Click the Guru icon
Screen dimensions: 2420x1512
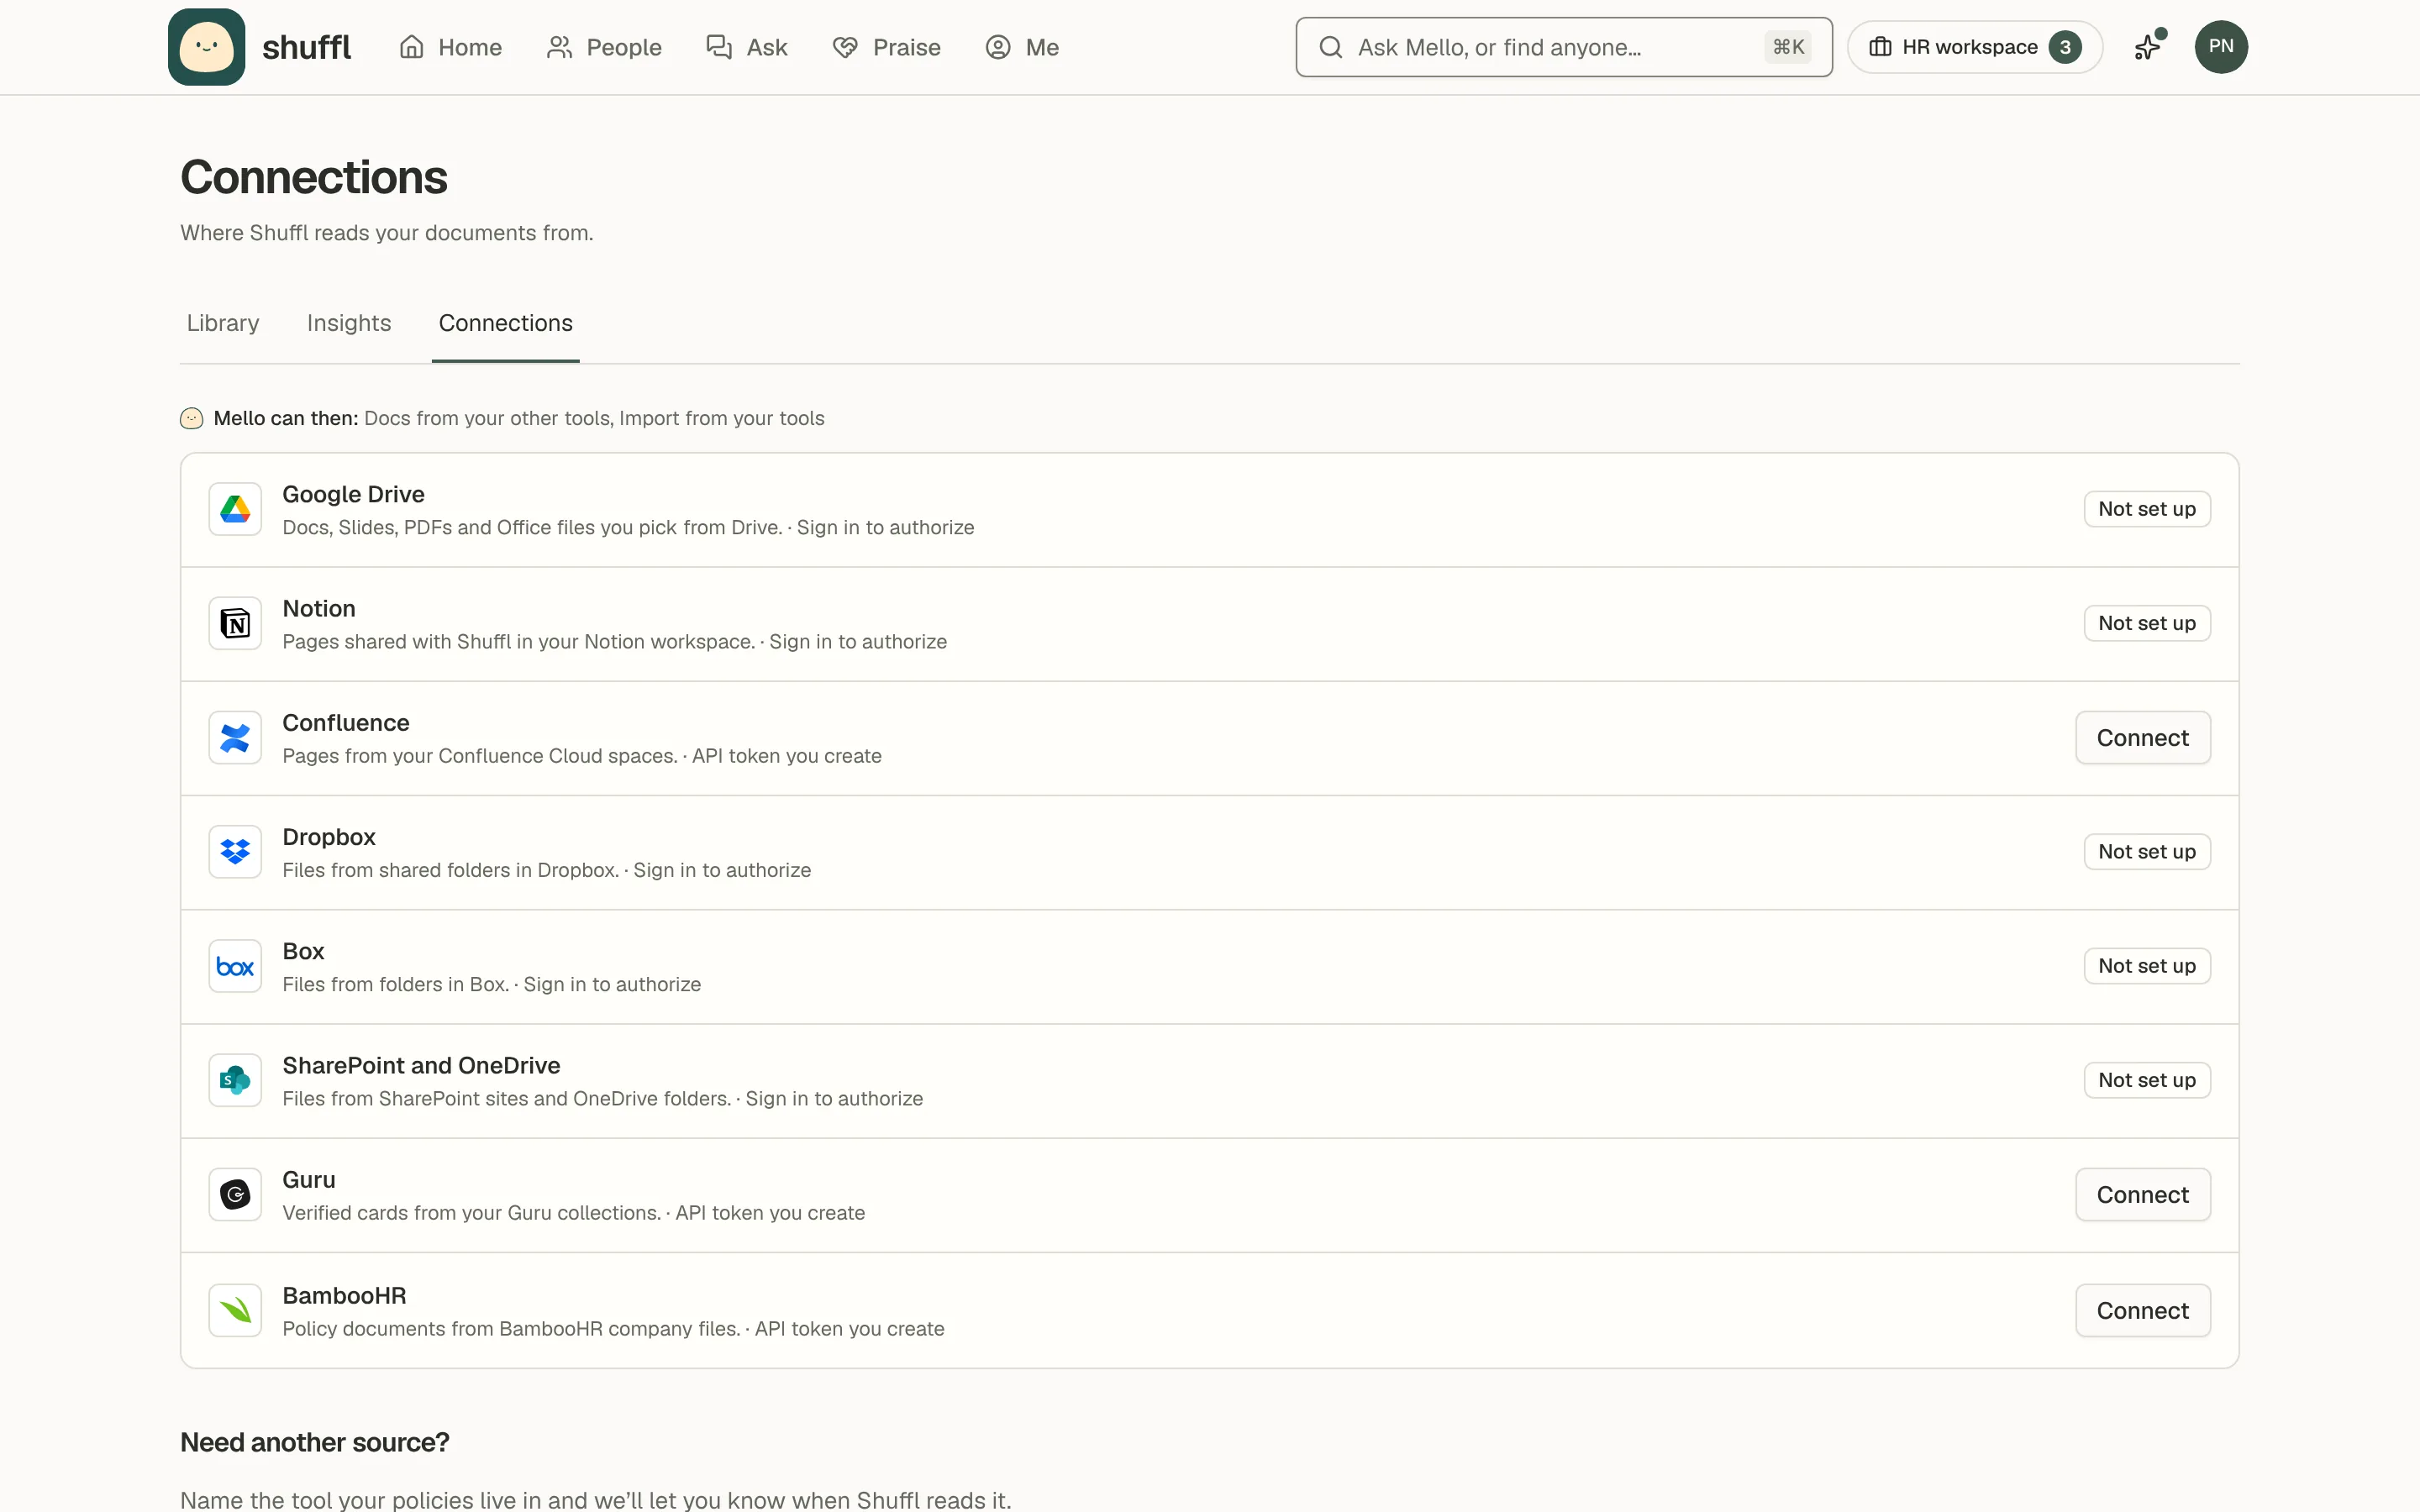pyautogui.click(x=235, y=1195)
